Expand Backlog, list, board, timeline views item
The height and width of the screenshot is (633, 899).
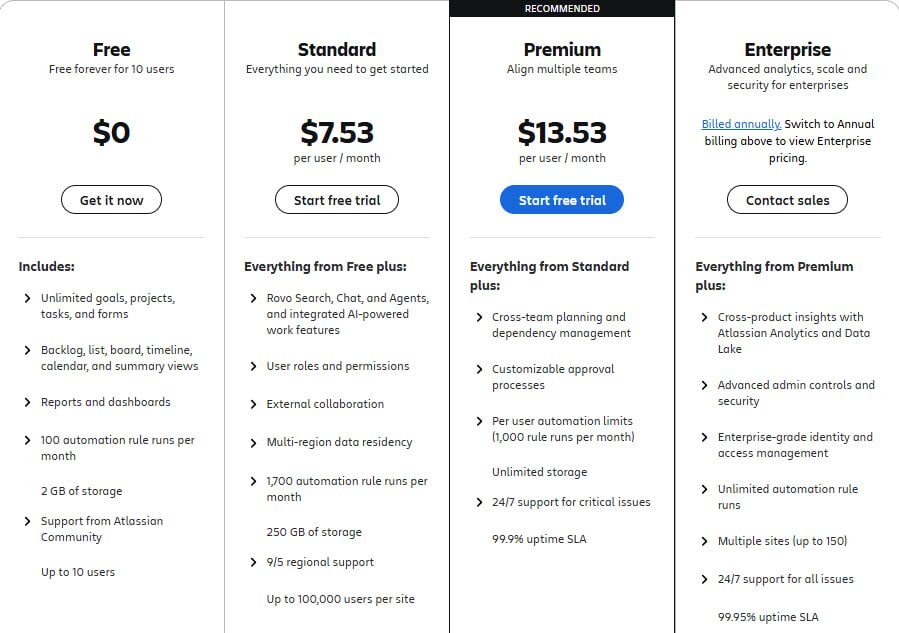point(28,350)
